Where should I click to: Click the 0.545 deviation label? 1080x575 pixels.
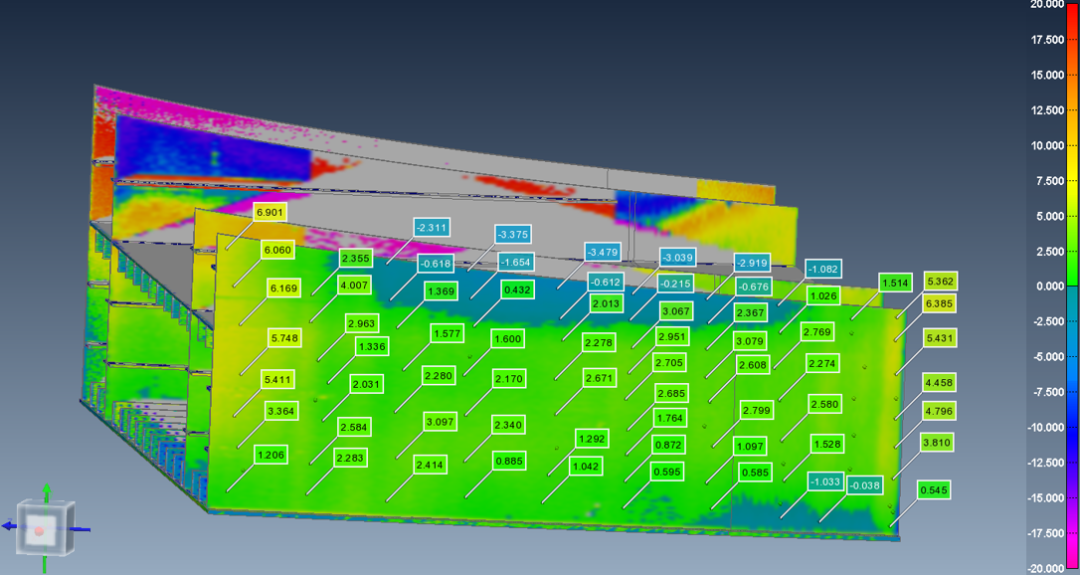[934, 490]
